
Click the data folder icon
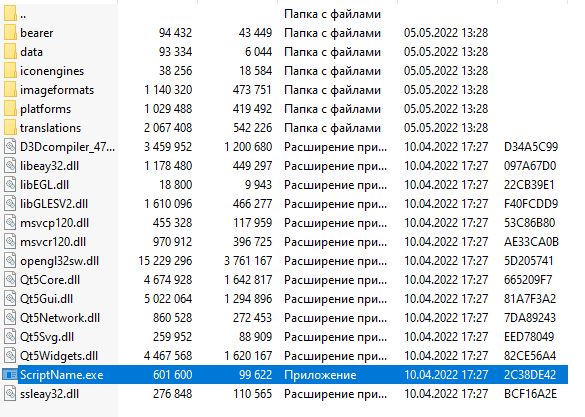coord(10,52)
